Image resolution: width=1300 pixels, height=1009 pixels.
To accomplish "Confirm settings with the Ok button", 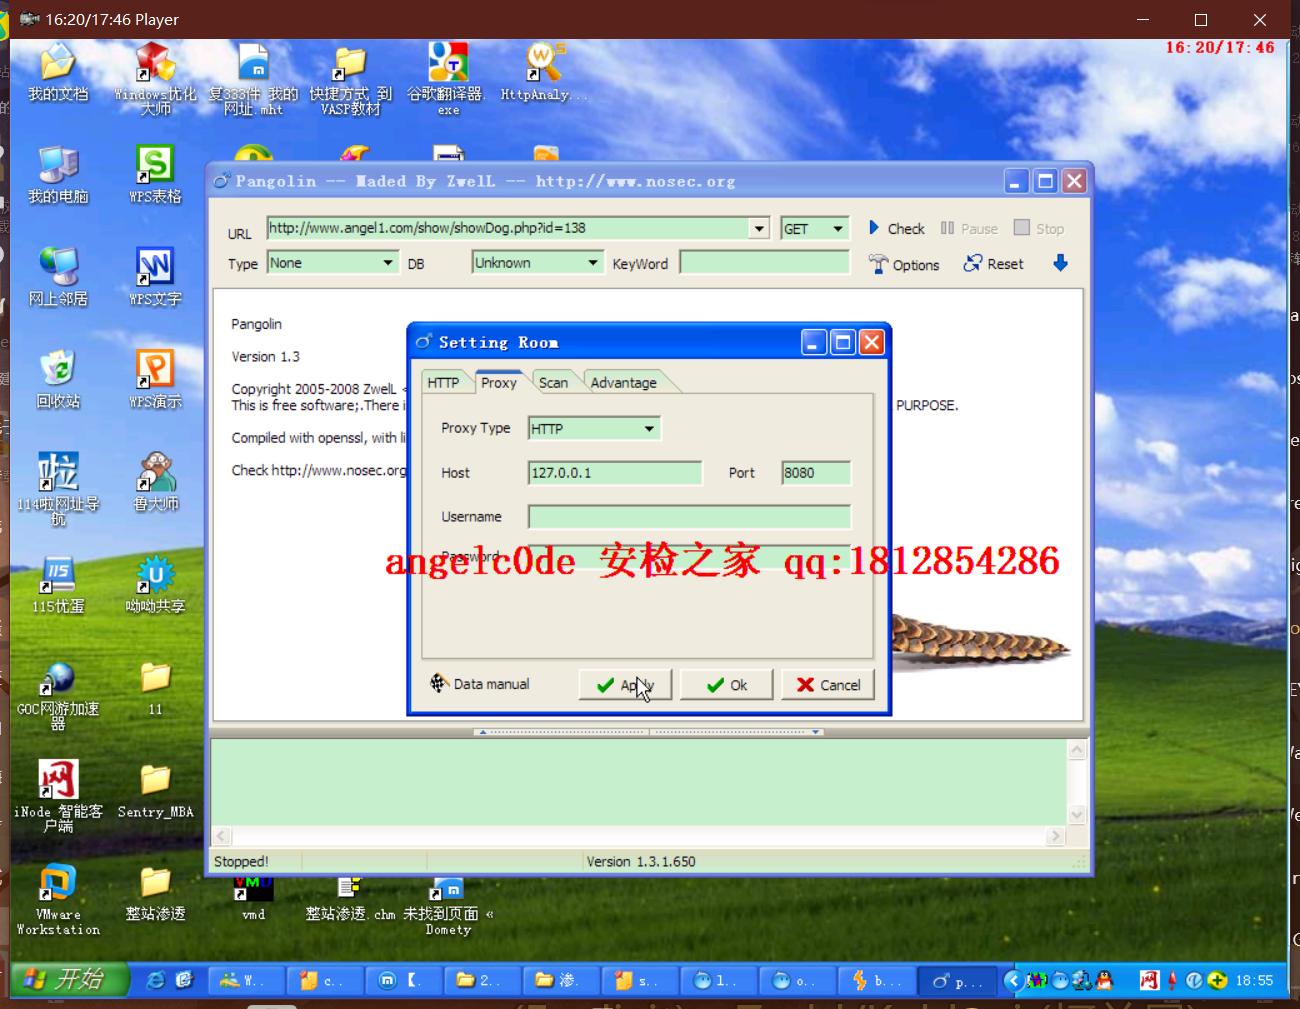I will point(727,685).
